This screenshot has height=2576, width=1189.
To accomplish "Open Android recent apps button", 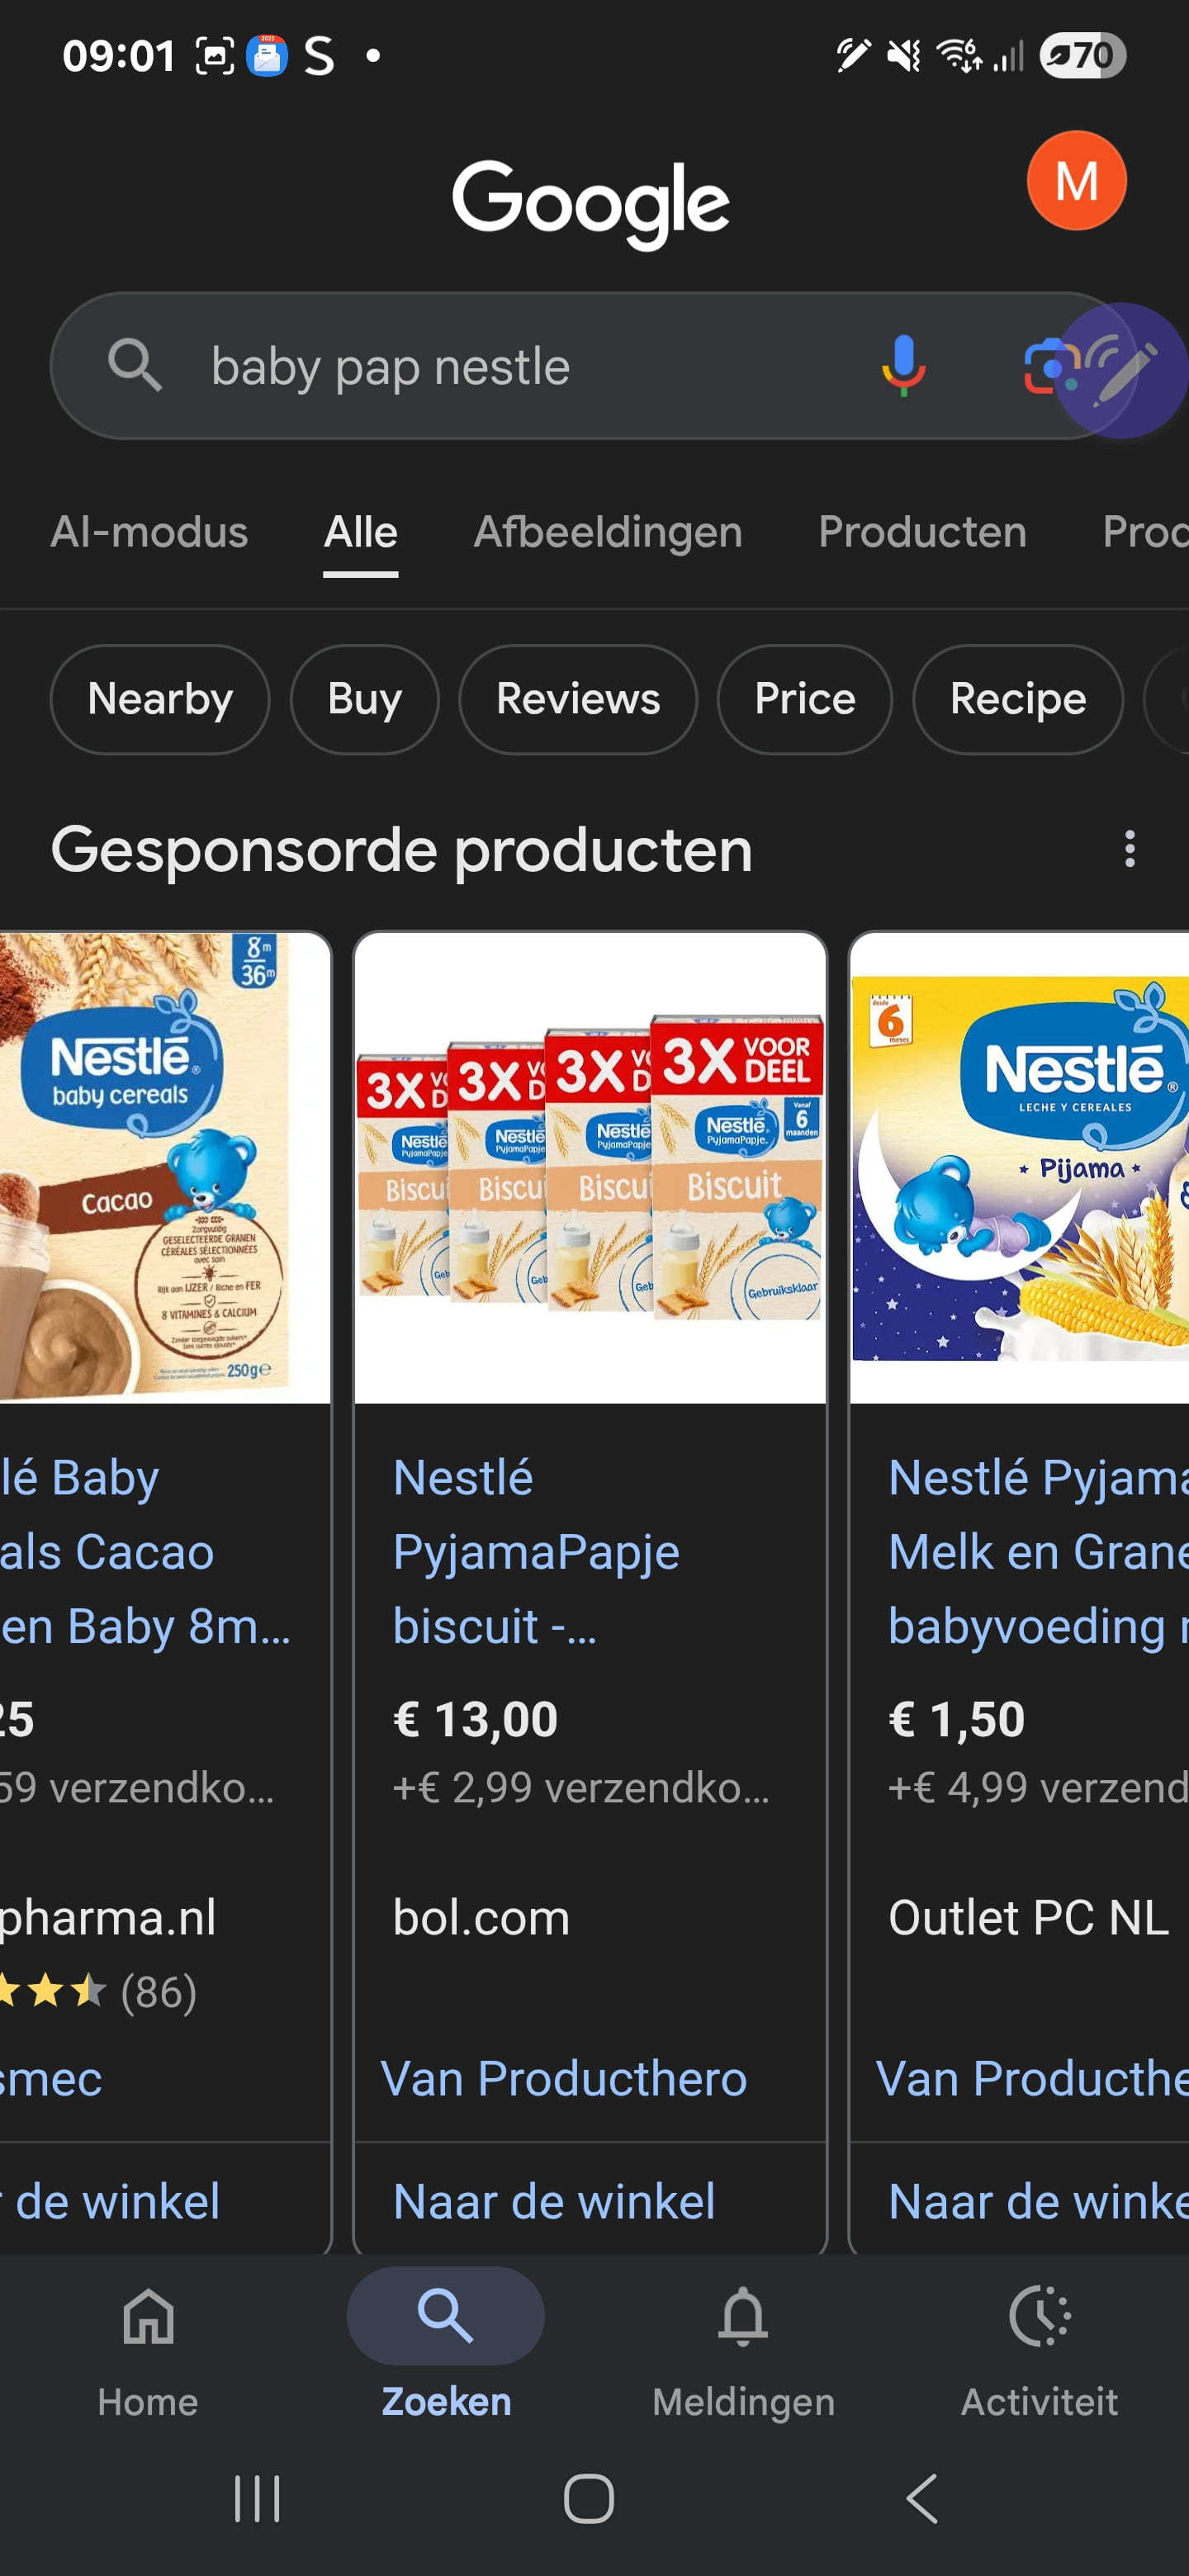I will (257, 2498).
